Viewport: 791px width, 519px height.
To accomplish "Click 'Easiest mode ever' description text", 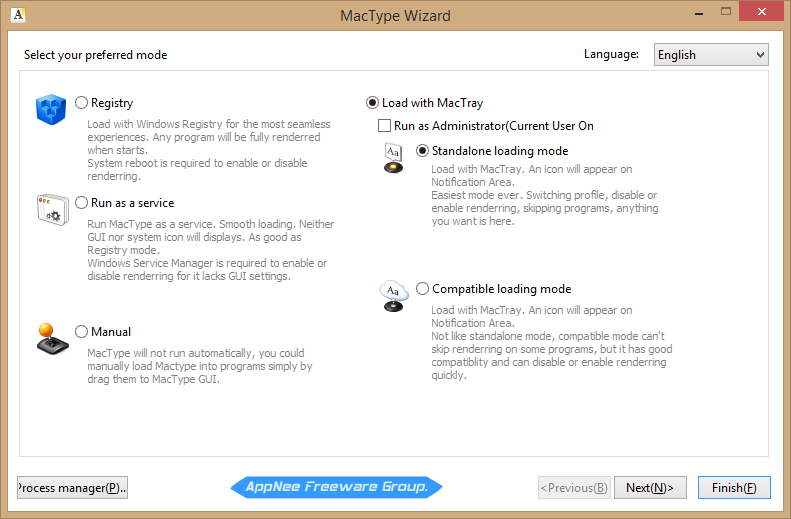I will (x=545, y=208).
